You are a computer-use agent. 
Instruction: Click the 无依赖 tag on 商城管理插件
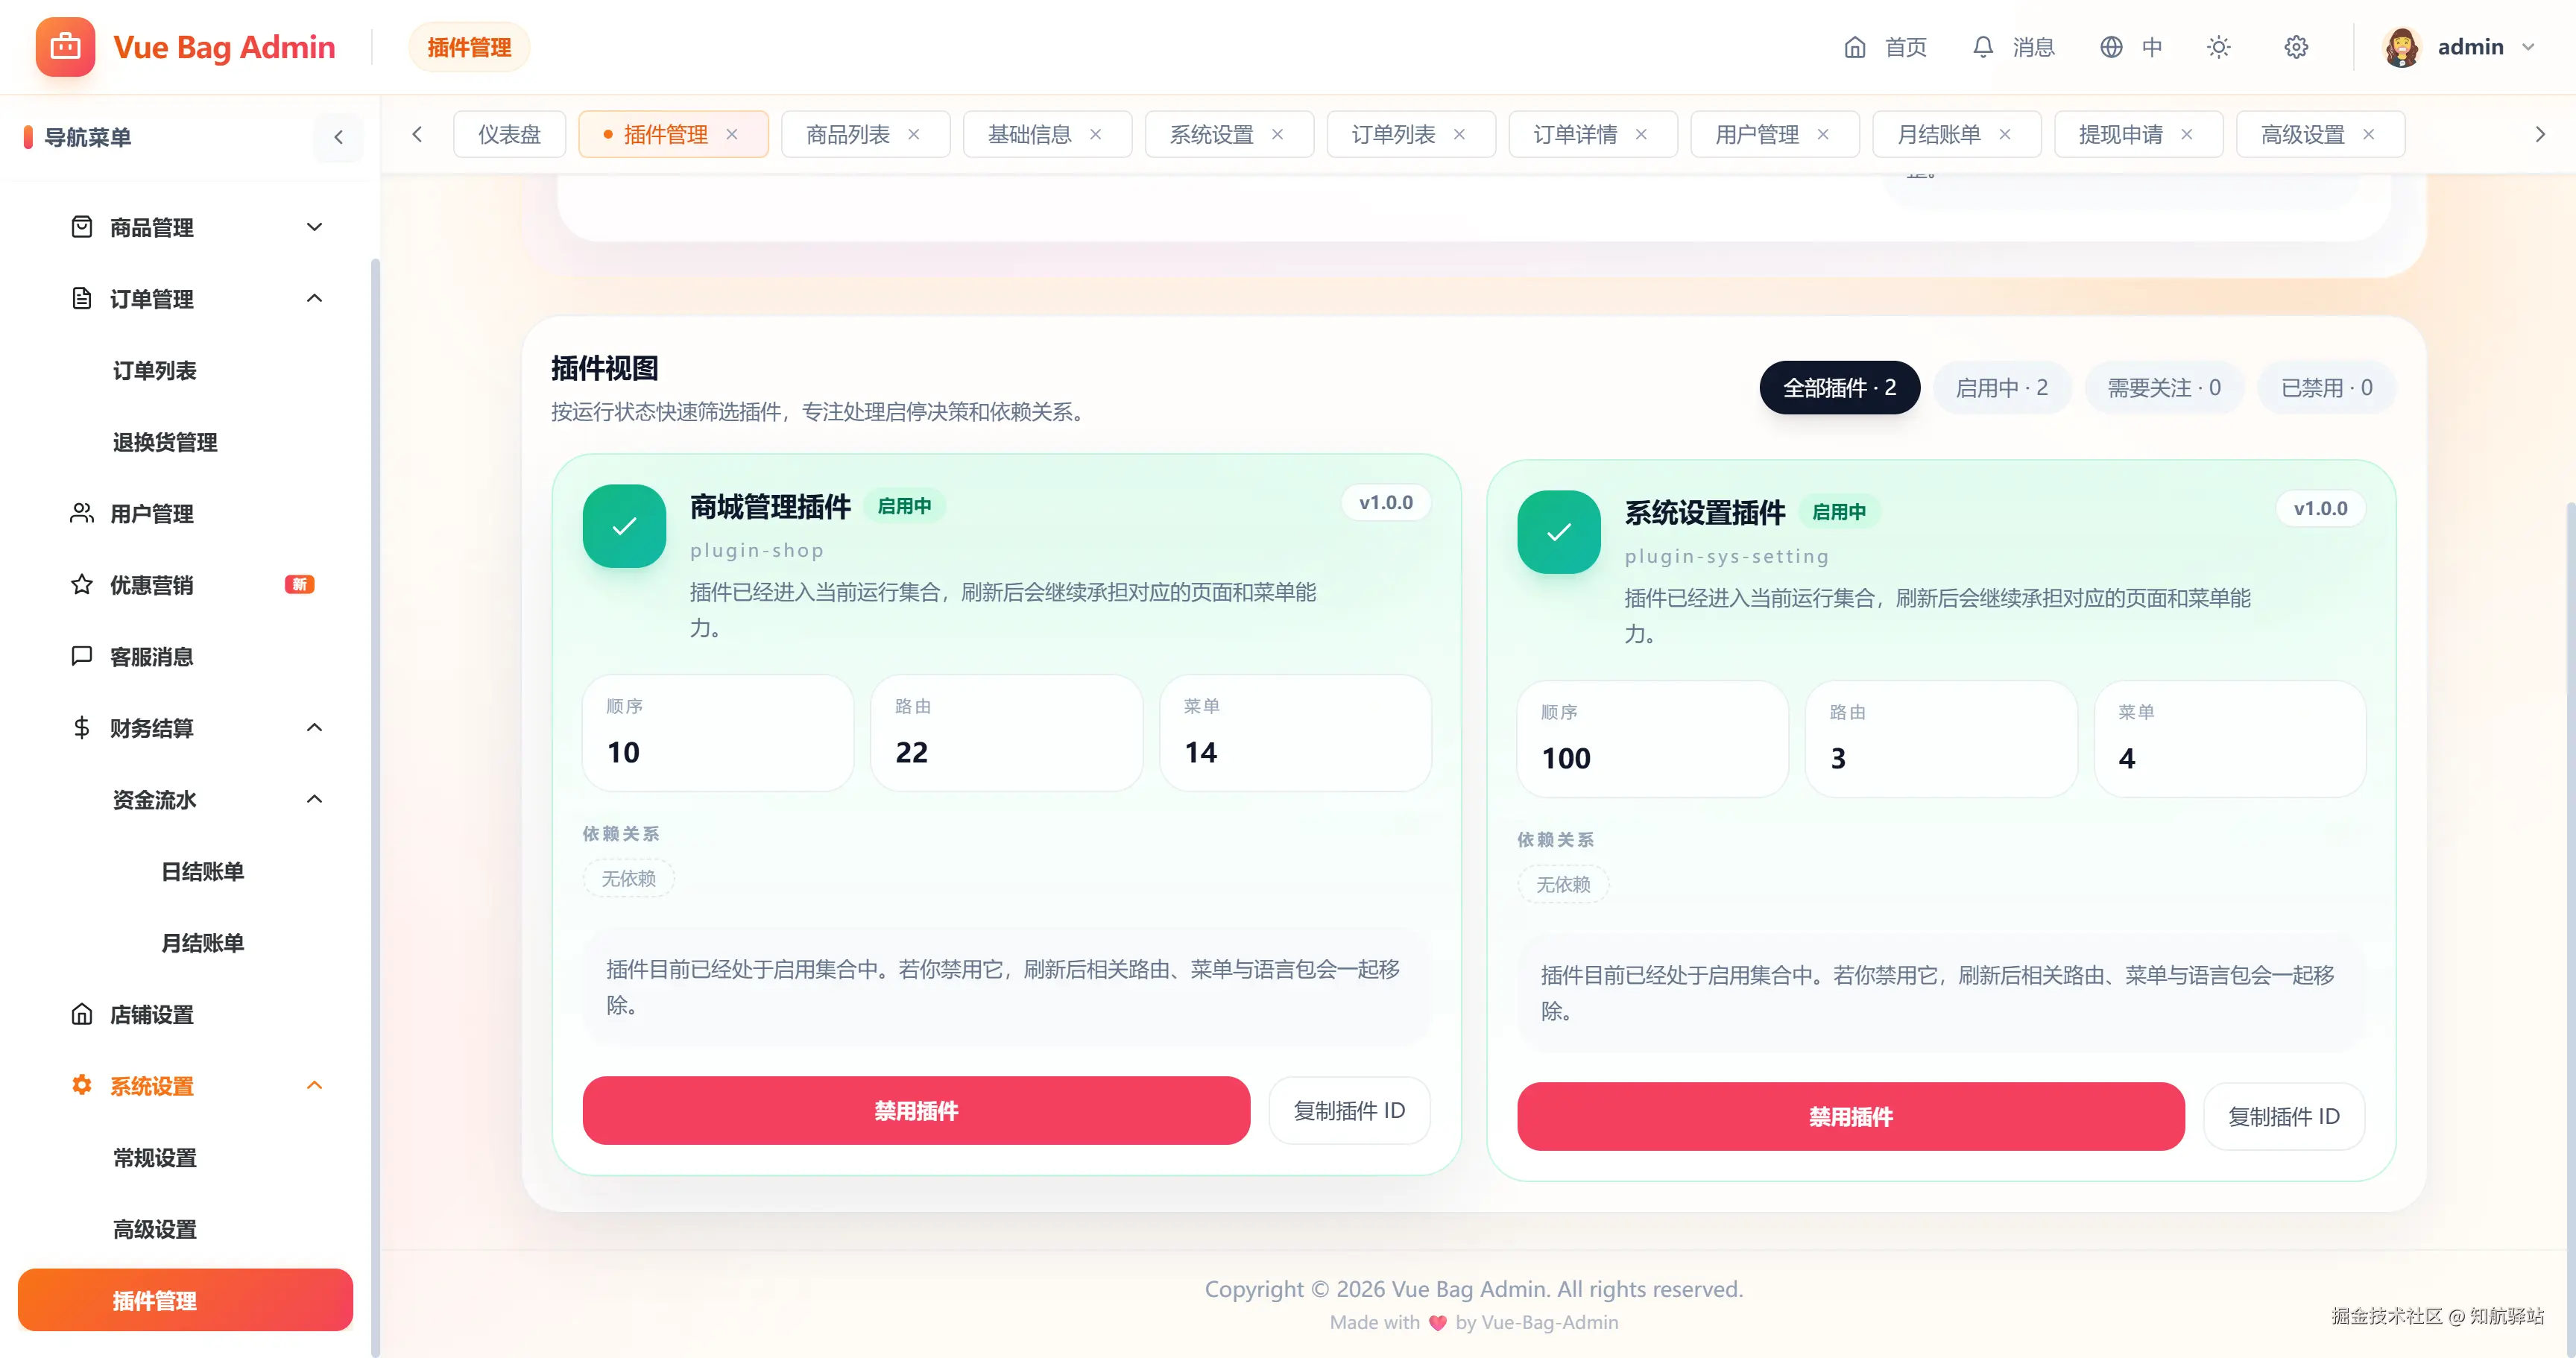629,878
